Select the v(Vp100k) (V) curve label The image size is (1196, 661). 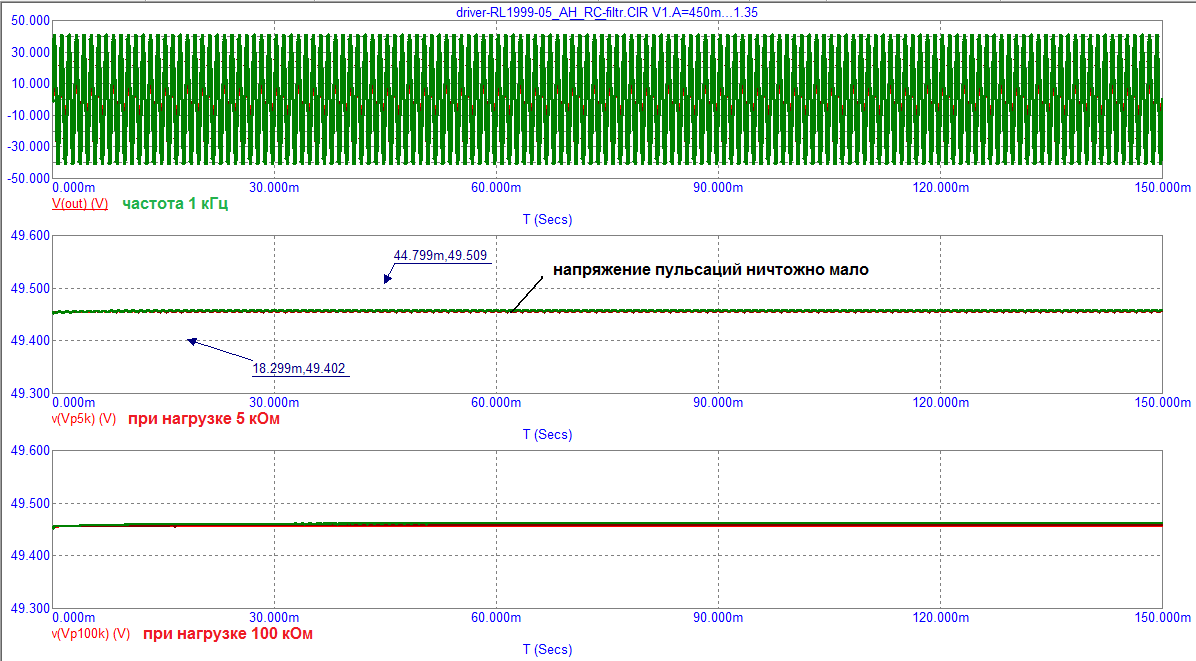[x=91, y=634]
